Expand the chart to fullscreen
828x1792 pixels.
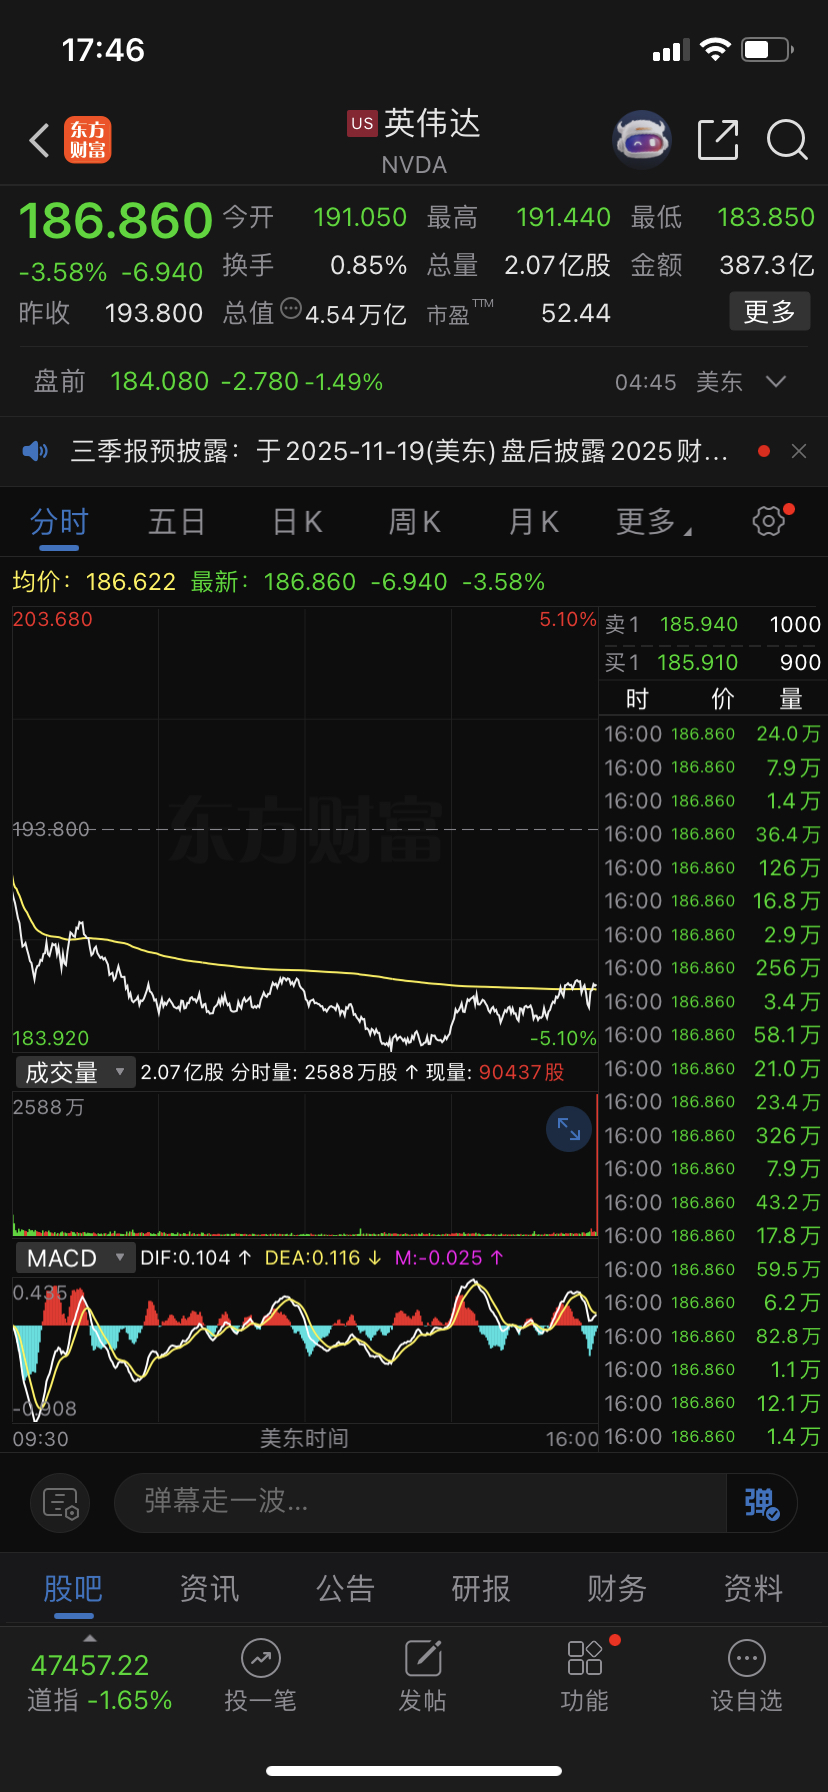(x=569, y=1129)
